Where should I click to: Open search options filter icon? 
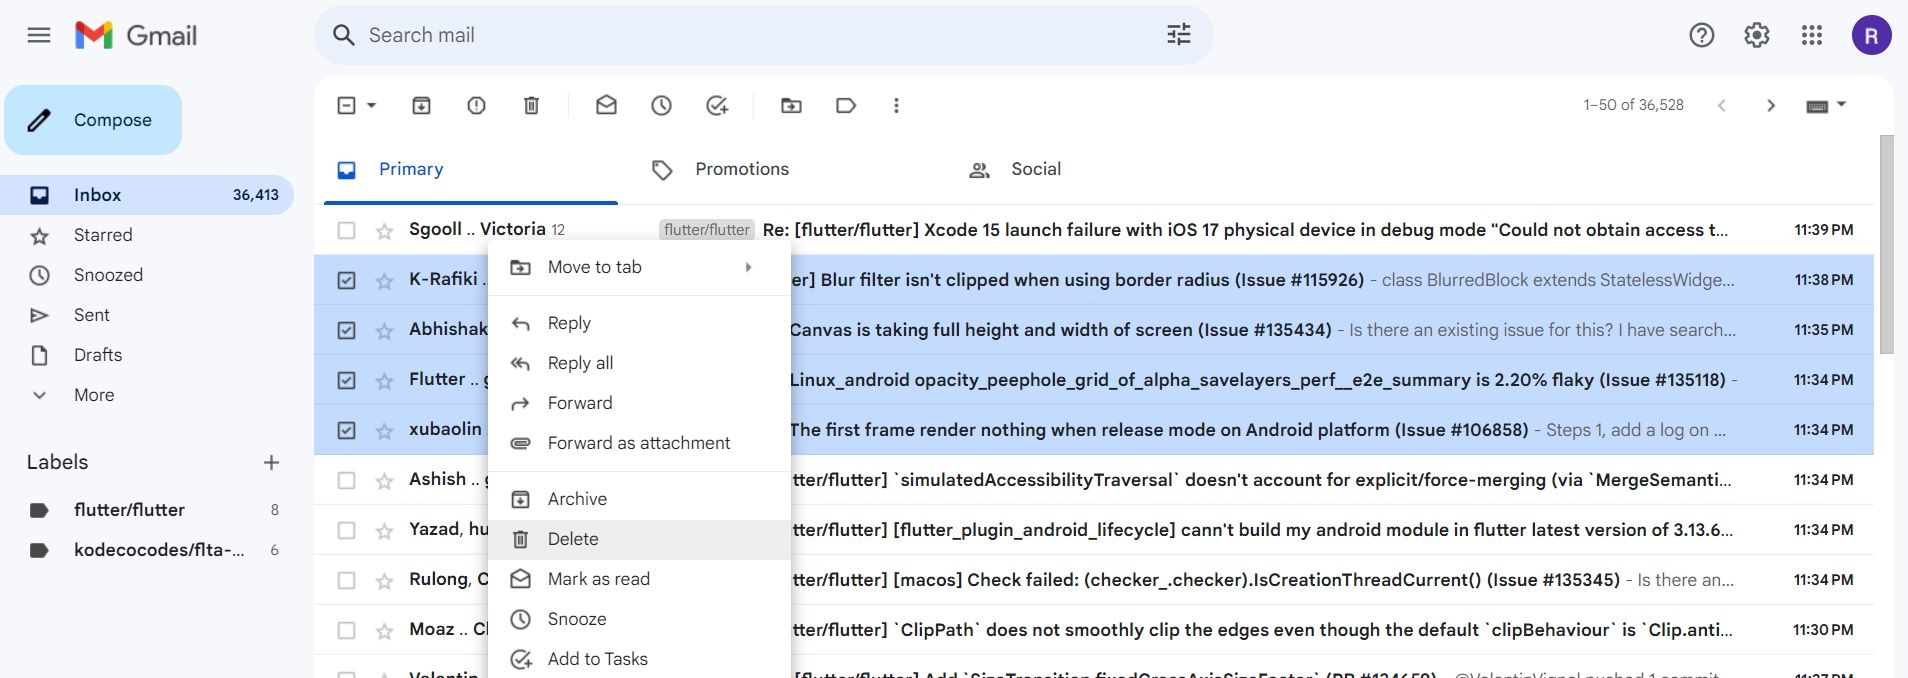[x=1179, y=35]
